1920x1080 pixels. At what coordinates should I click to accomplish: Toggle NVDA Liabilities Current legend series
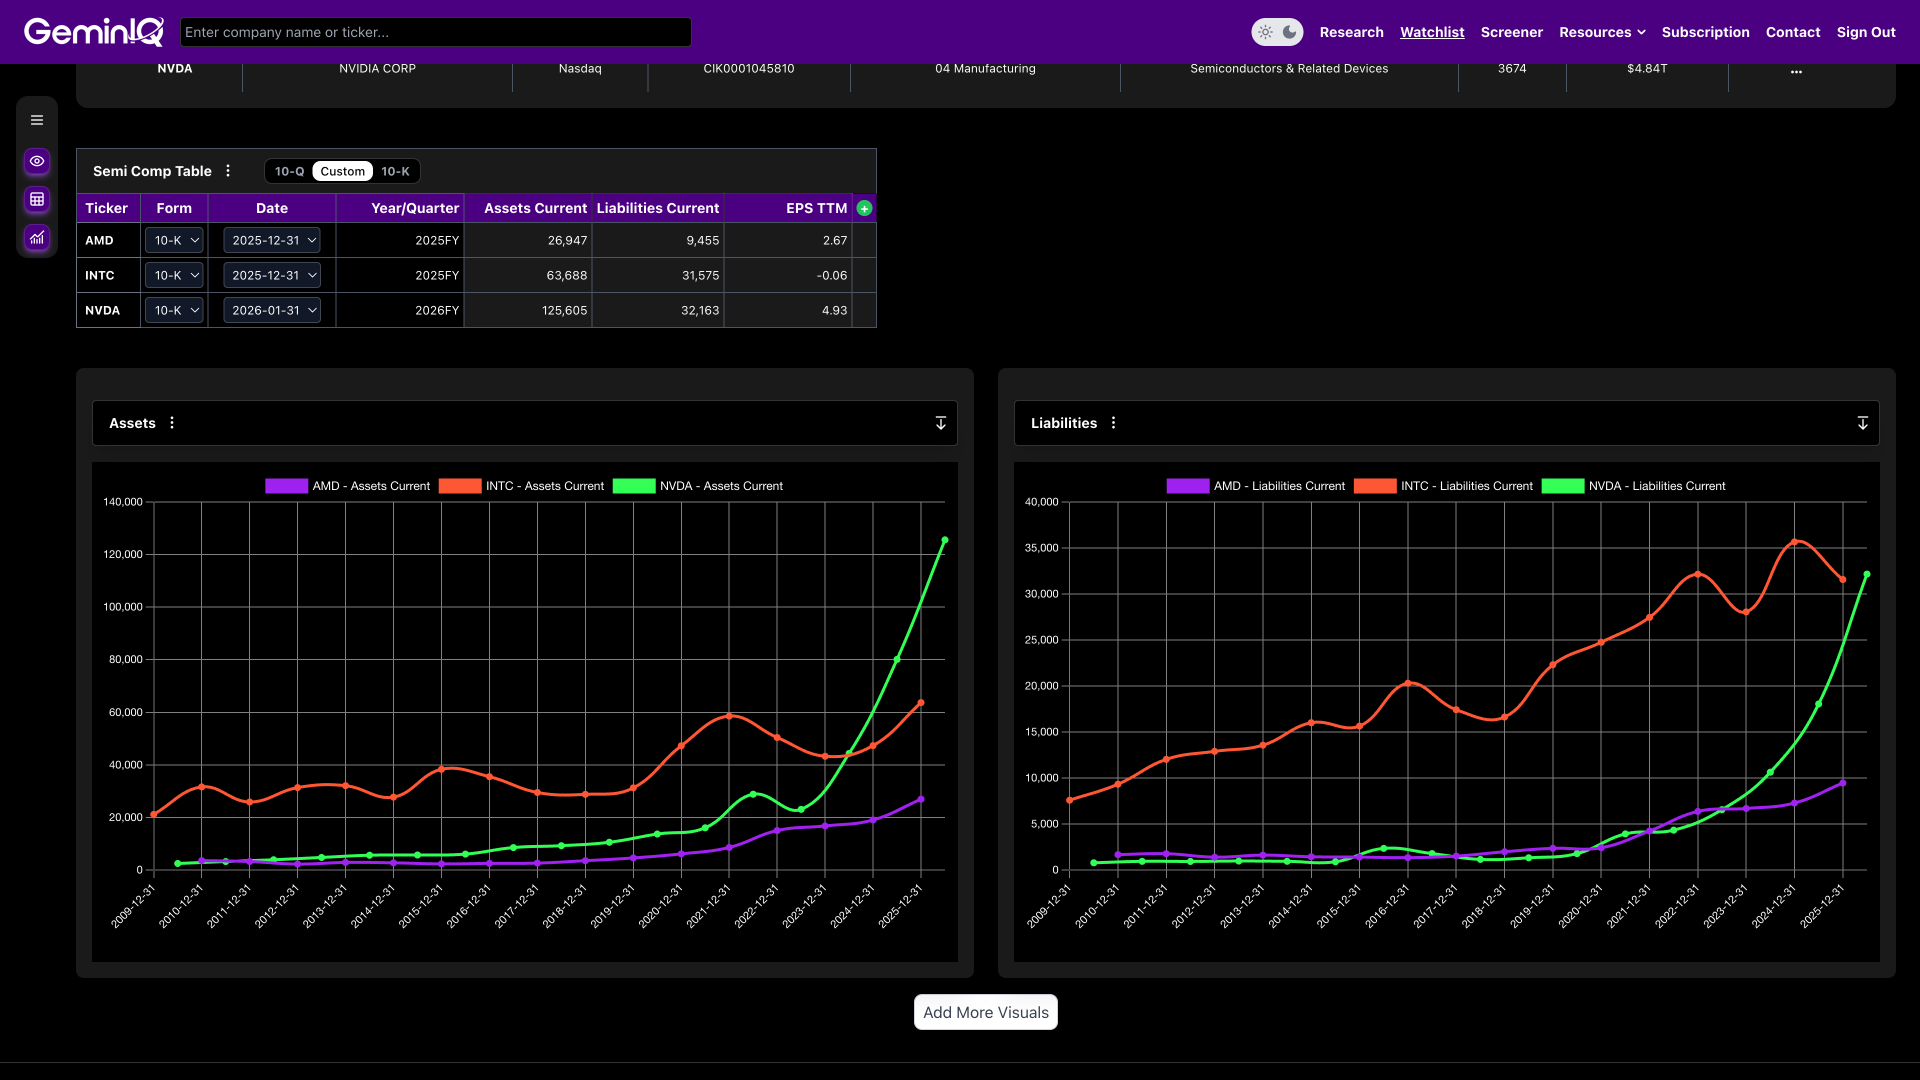tap(1634, 486)
